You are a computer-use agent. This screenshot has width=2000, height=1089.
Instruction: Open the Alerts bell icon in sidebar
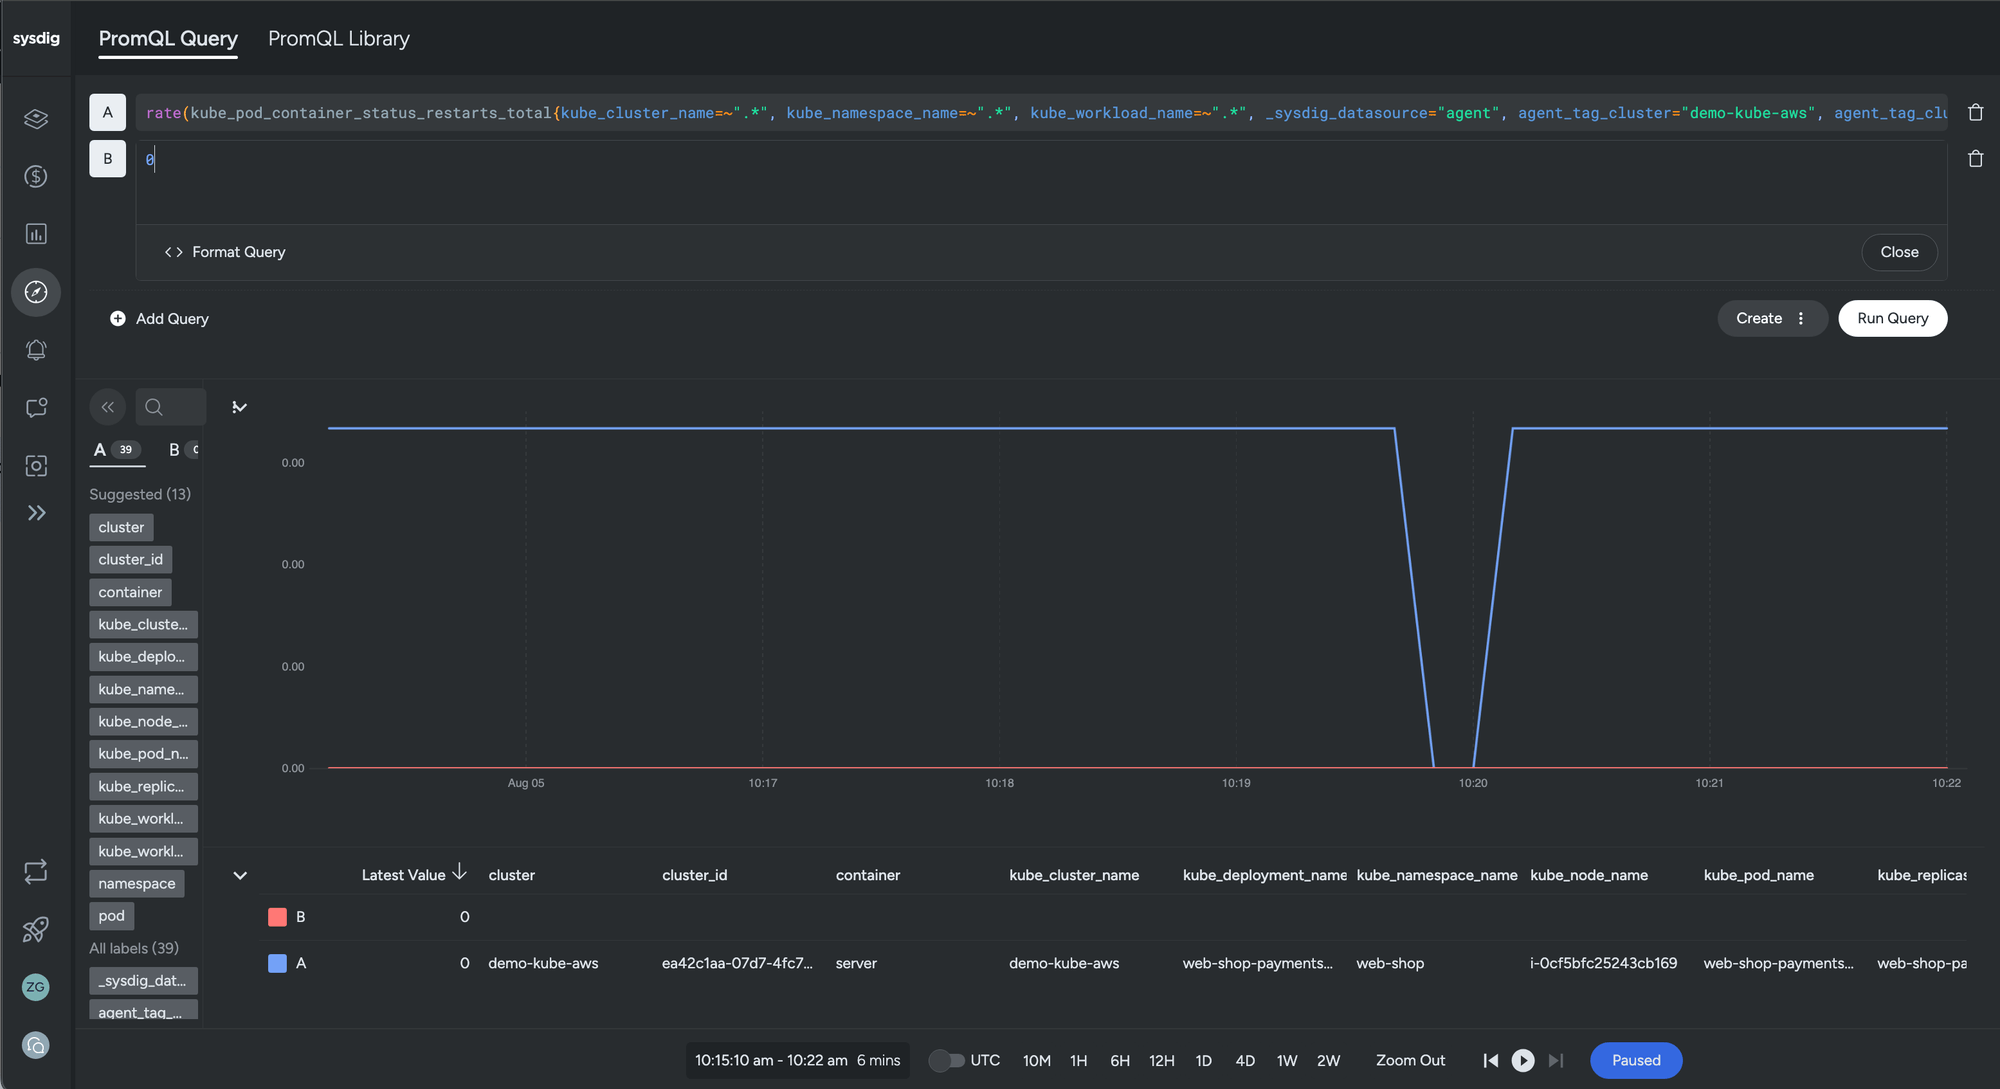pos(36,350)
